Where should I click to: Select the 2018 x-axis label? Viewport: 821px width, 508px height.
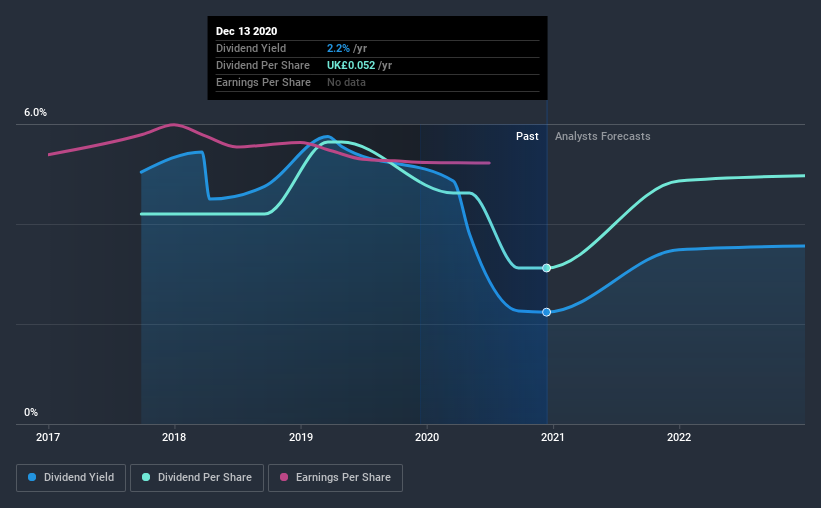click(174, 437)
